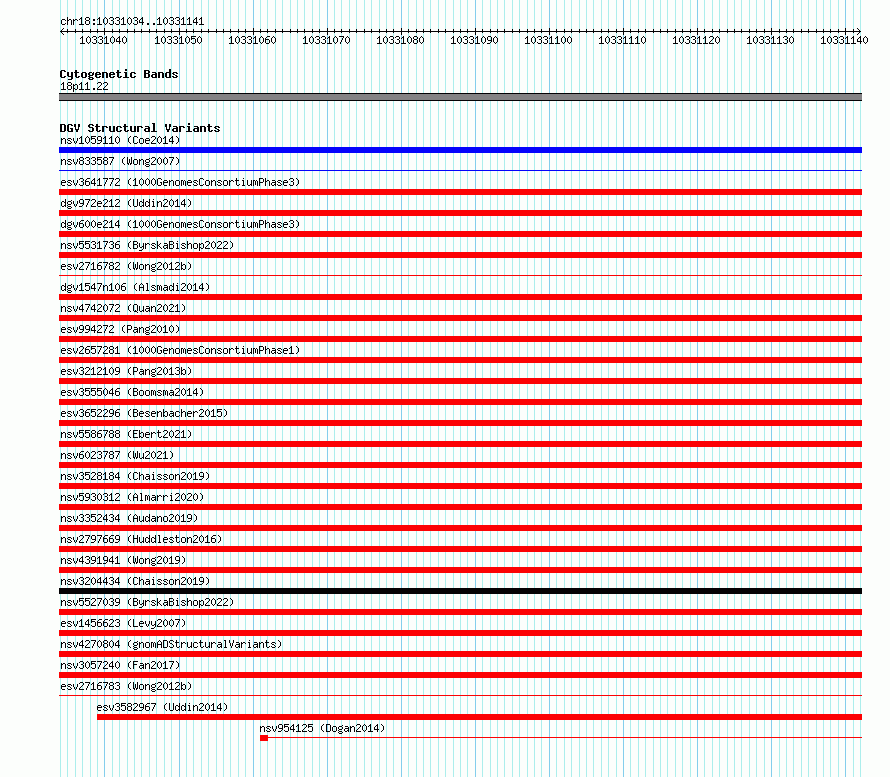The image size is (890, 777).
Task: Click the chr18:10331034..10331141 region label
Action: 132,22
